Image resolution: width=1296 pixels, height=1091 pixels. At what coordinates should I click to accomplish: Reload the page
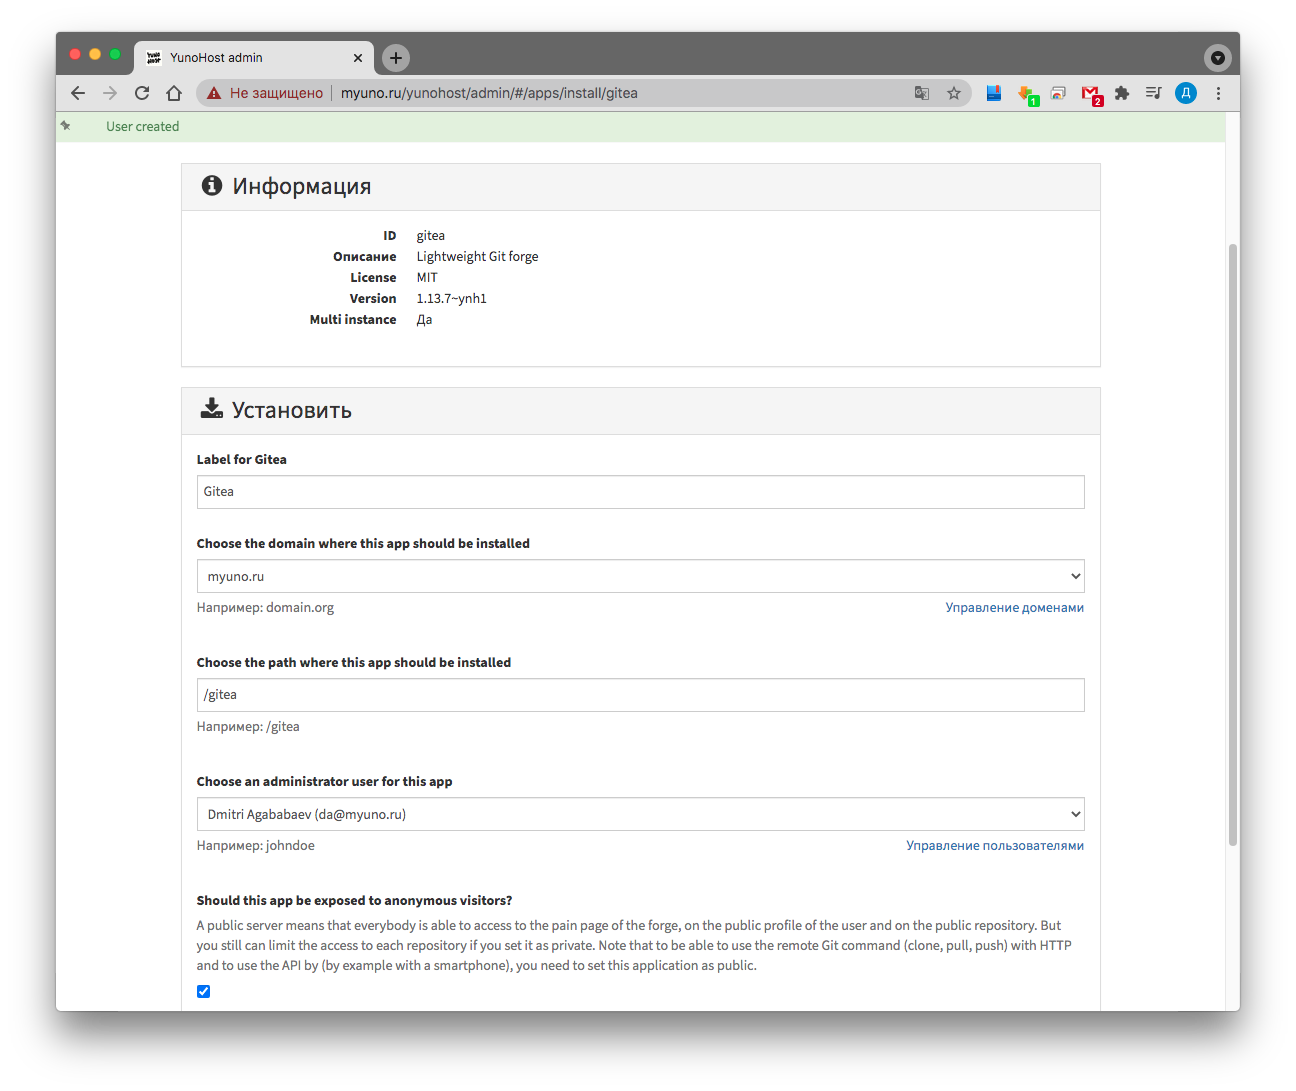coord(142,93)
